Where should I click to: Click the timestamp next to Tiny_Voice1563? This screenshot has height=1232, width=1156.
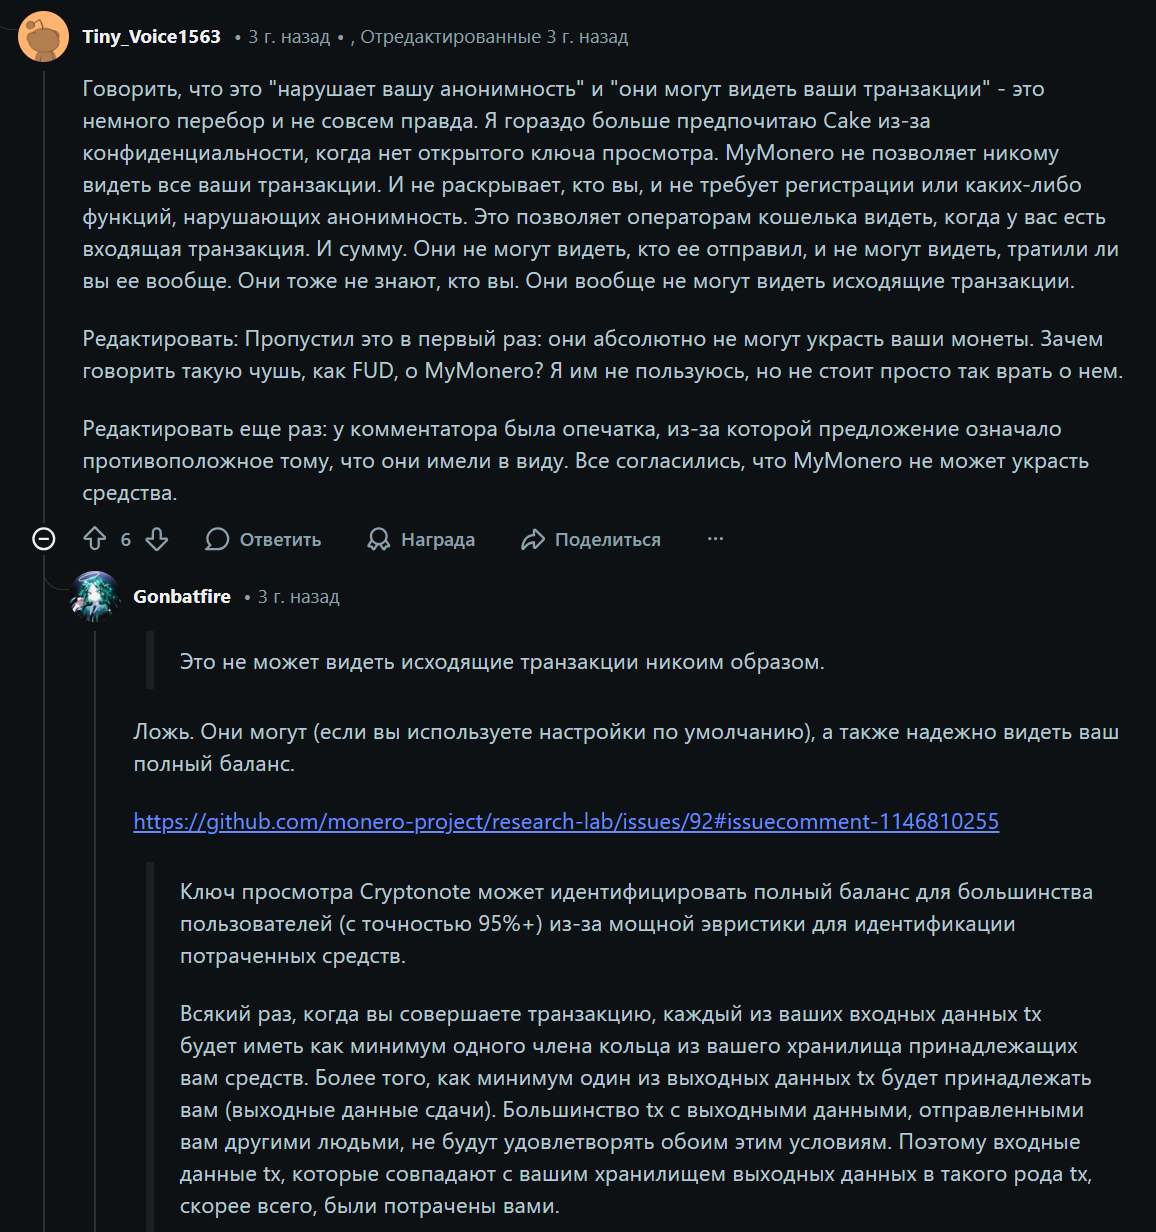[x=288, y=37]
